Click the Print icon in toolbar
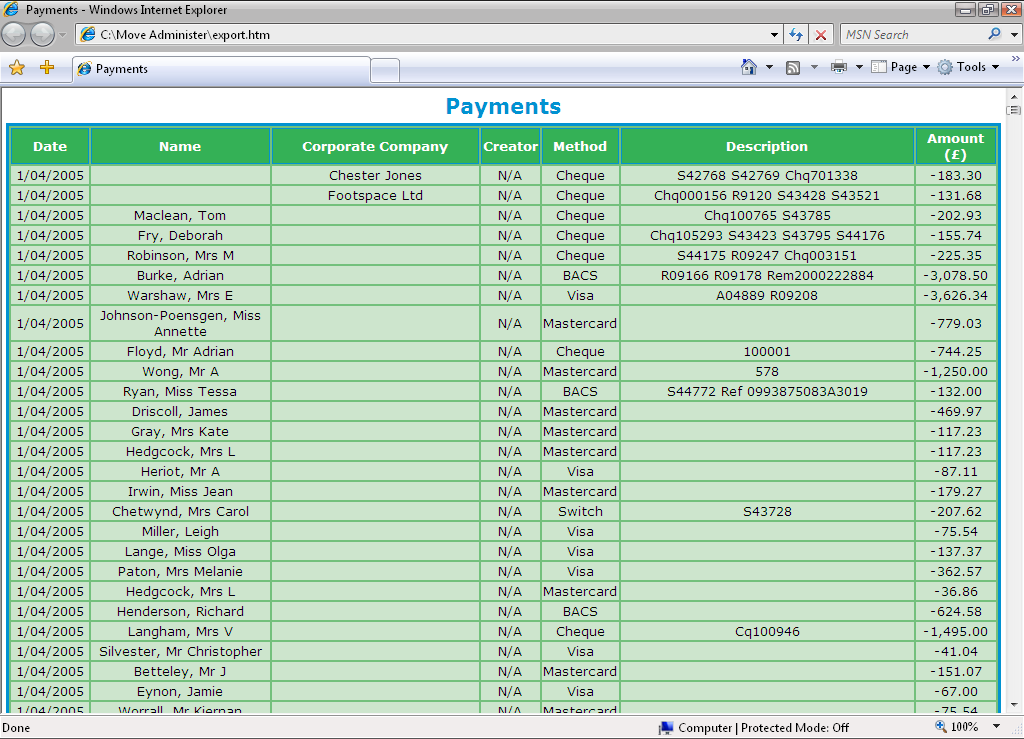The image size is (1024, 739). pyautogui.click(x=838, y=67)
